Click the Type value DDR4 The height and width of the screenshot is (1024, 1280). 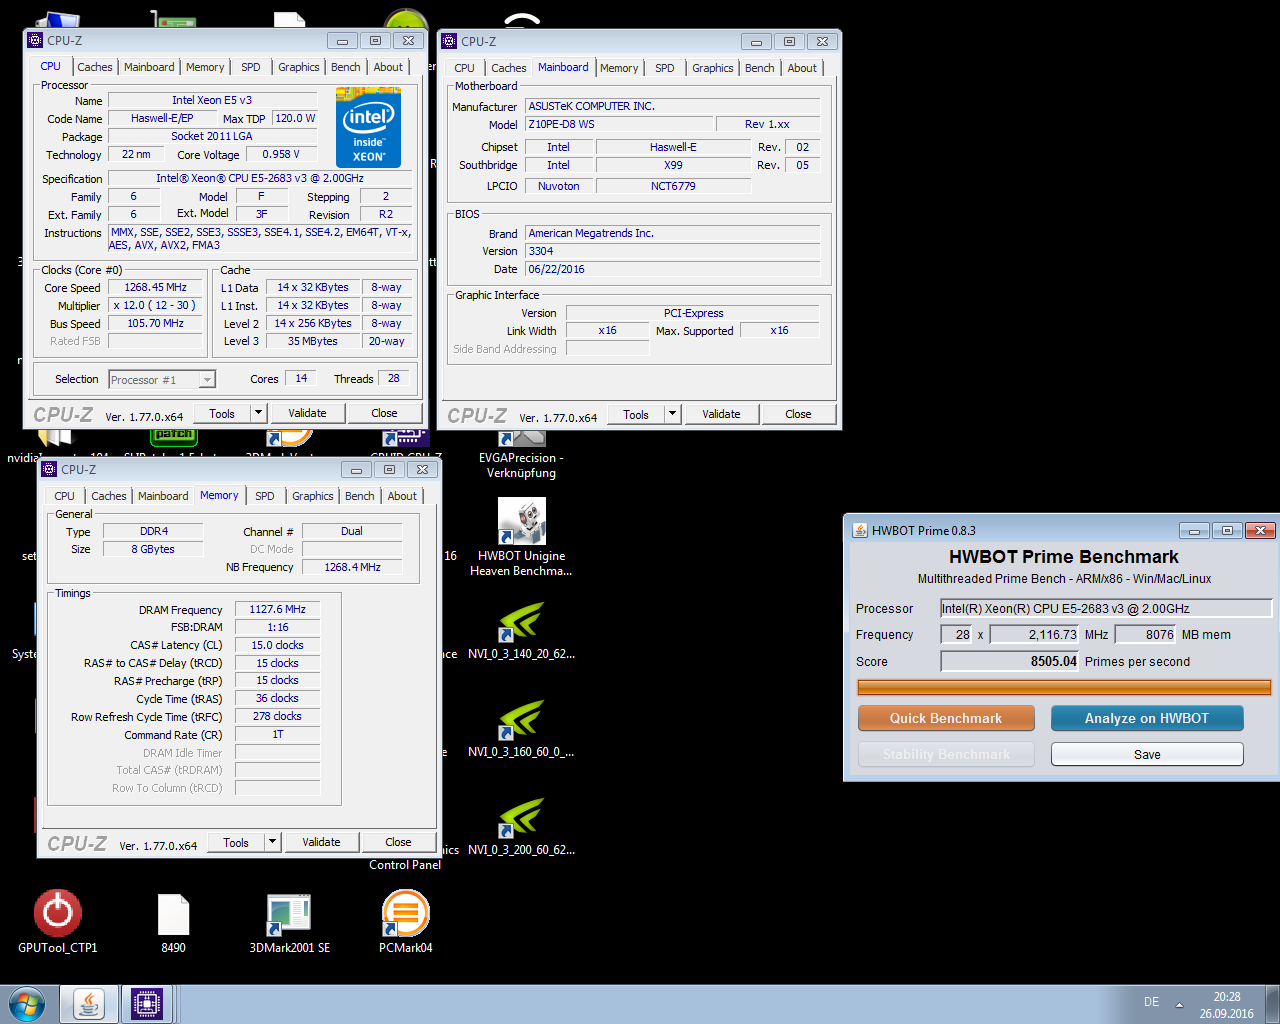[154, 531]
